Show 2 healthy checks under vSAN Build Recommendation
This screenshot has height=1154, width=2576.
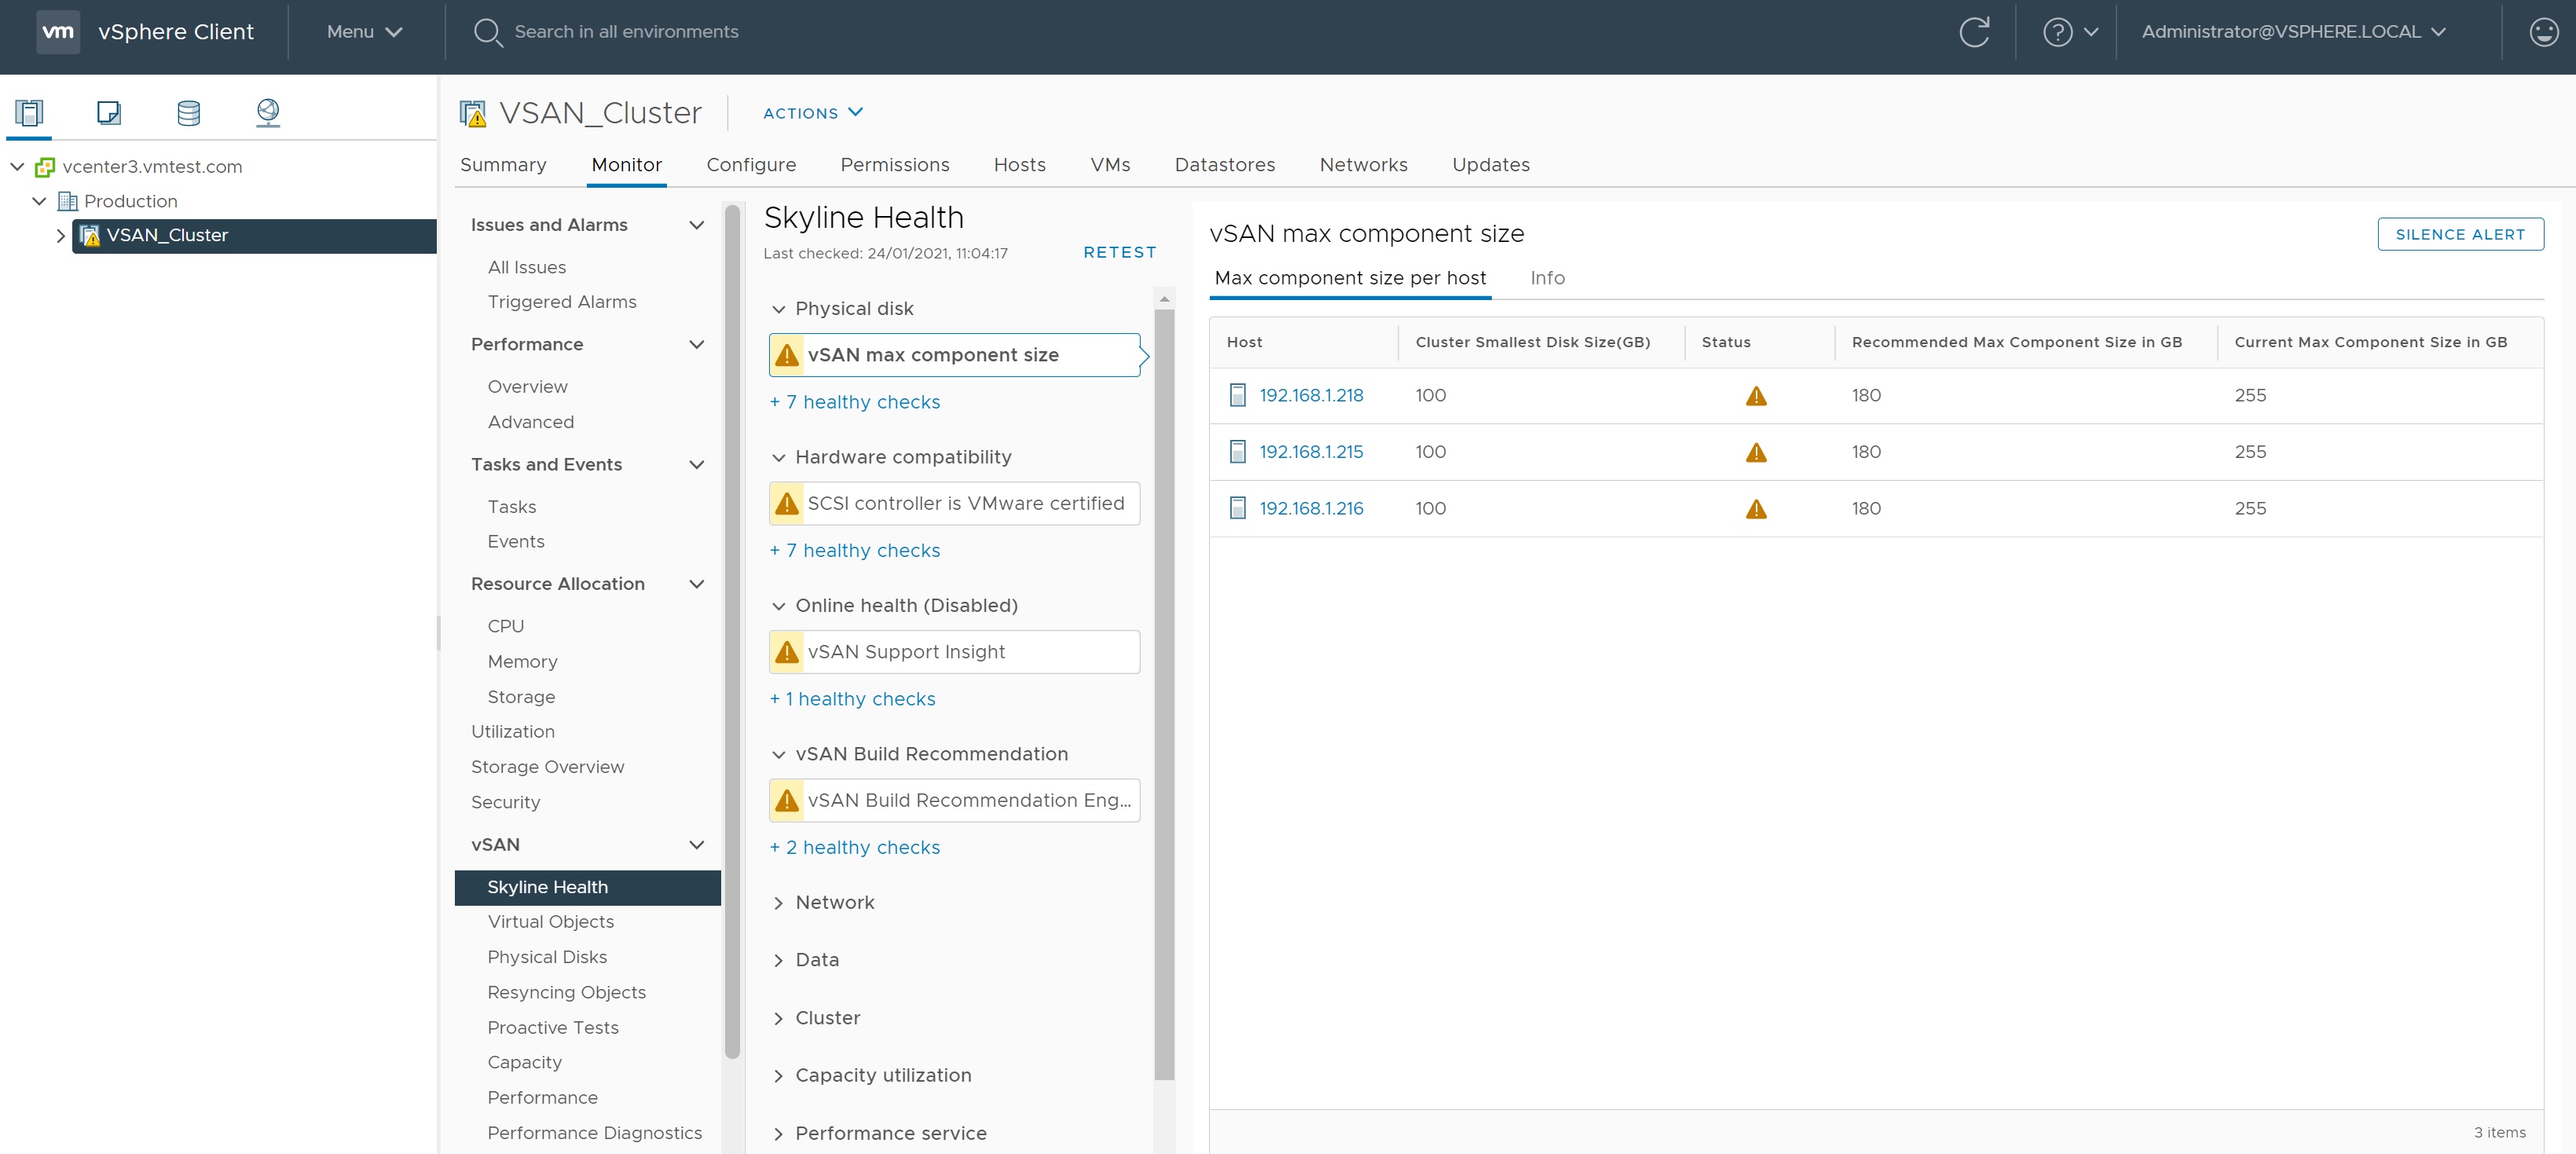[x=855, y=847]
